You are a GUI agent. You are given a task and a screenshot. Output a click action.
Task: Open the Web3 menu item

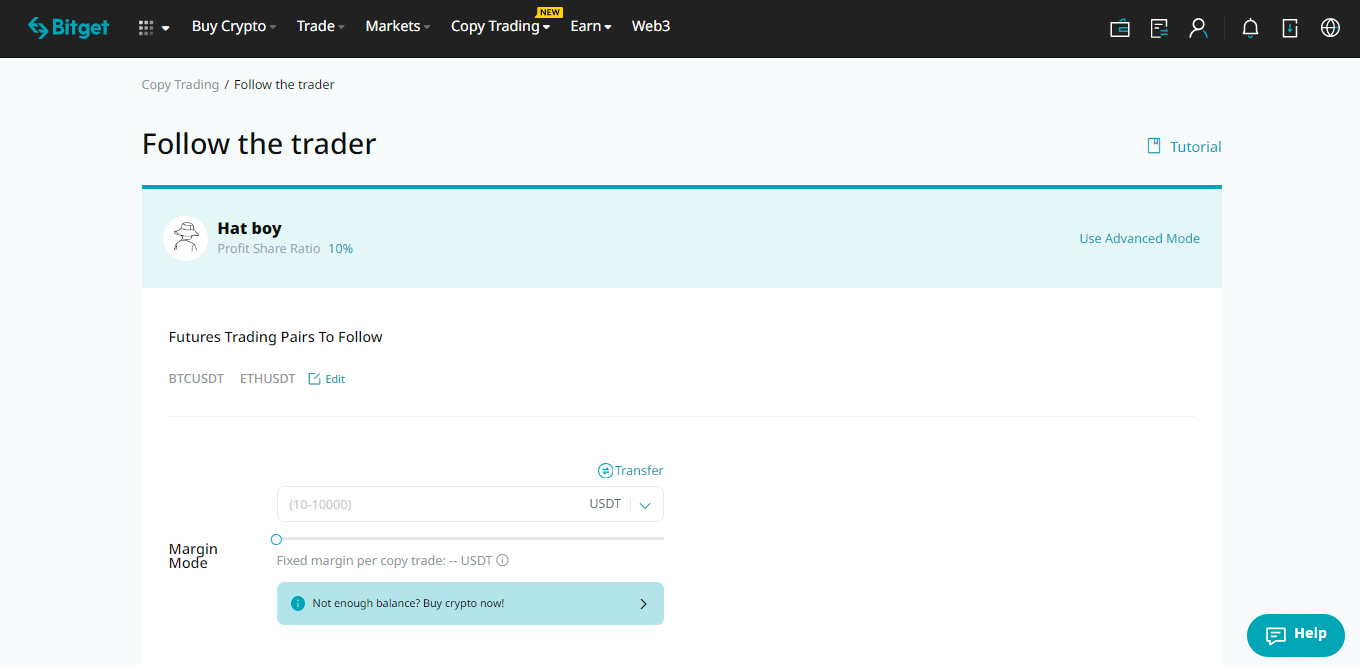click(x=651, y=27)
